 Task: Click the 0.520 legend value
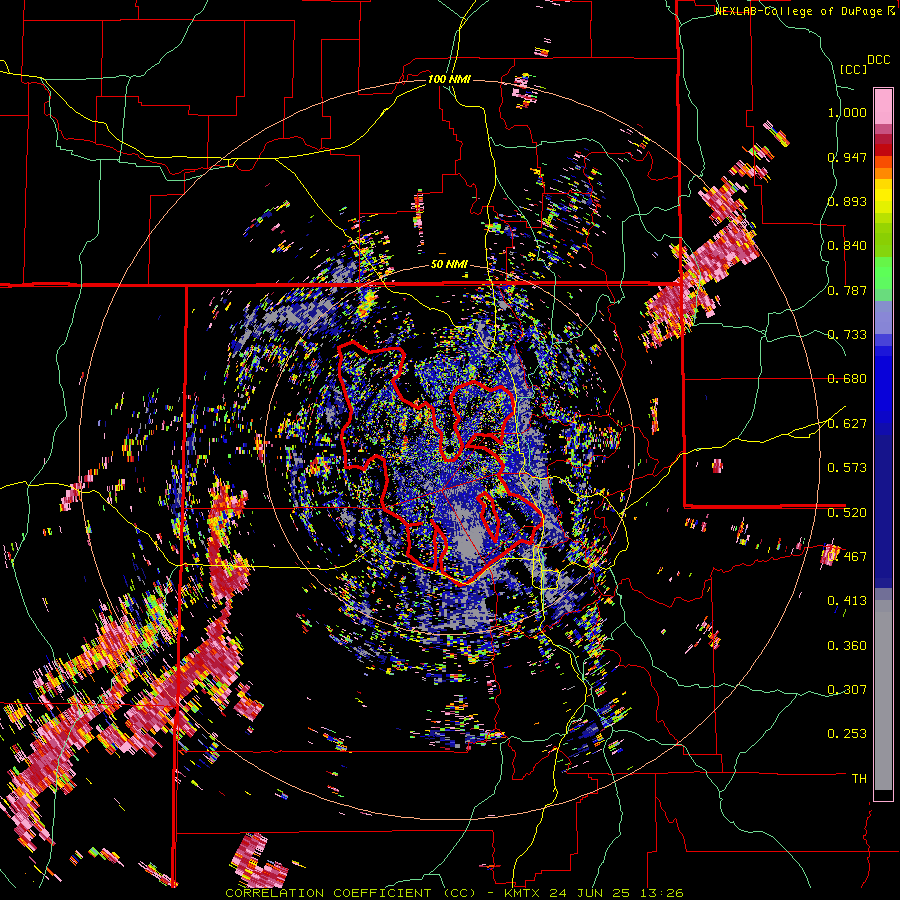[847, 512]
